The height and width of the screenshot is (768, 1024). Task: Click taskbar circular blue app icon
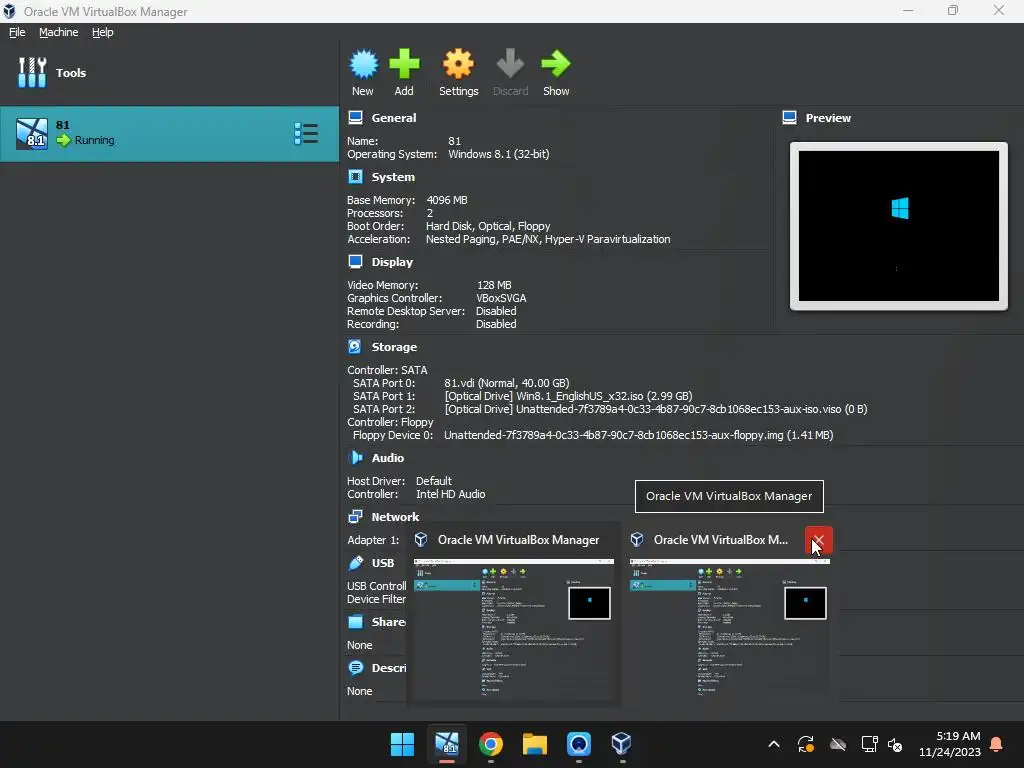(579, 744)
